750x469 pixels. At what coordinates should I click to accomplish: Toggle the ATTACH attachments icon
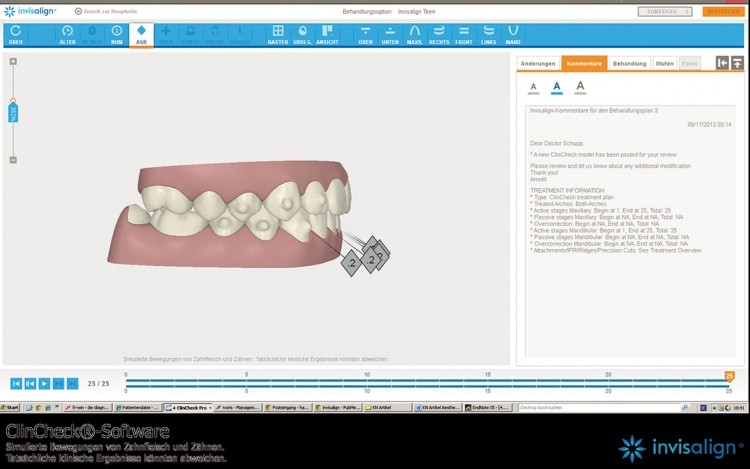coord(92,32)
